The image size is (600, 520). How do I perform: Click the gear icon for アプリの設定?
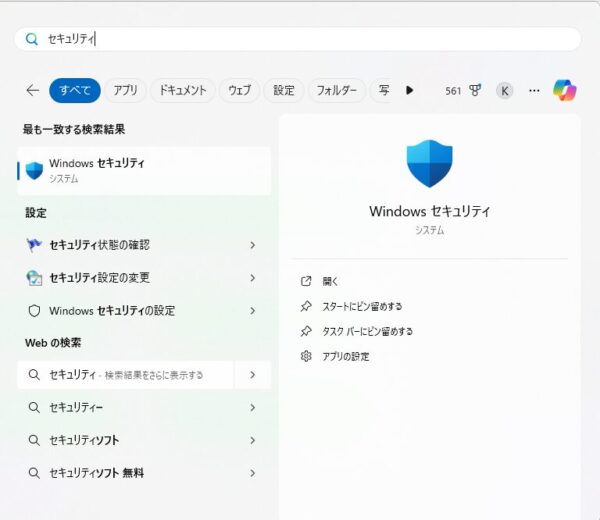pos(306,356)
